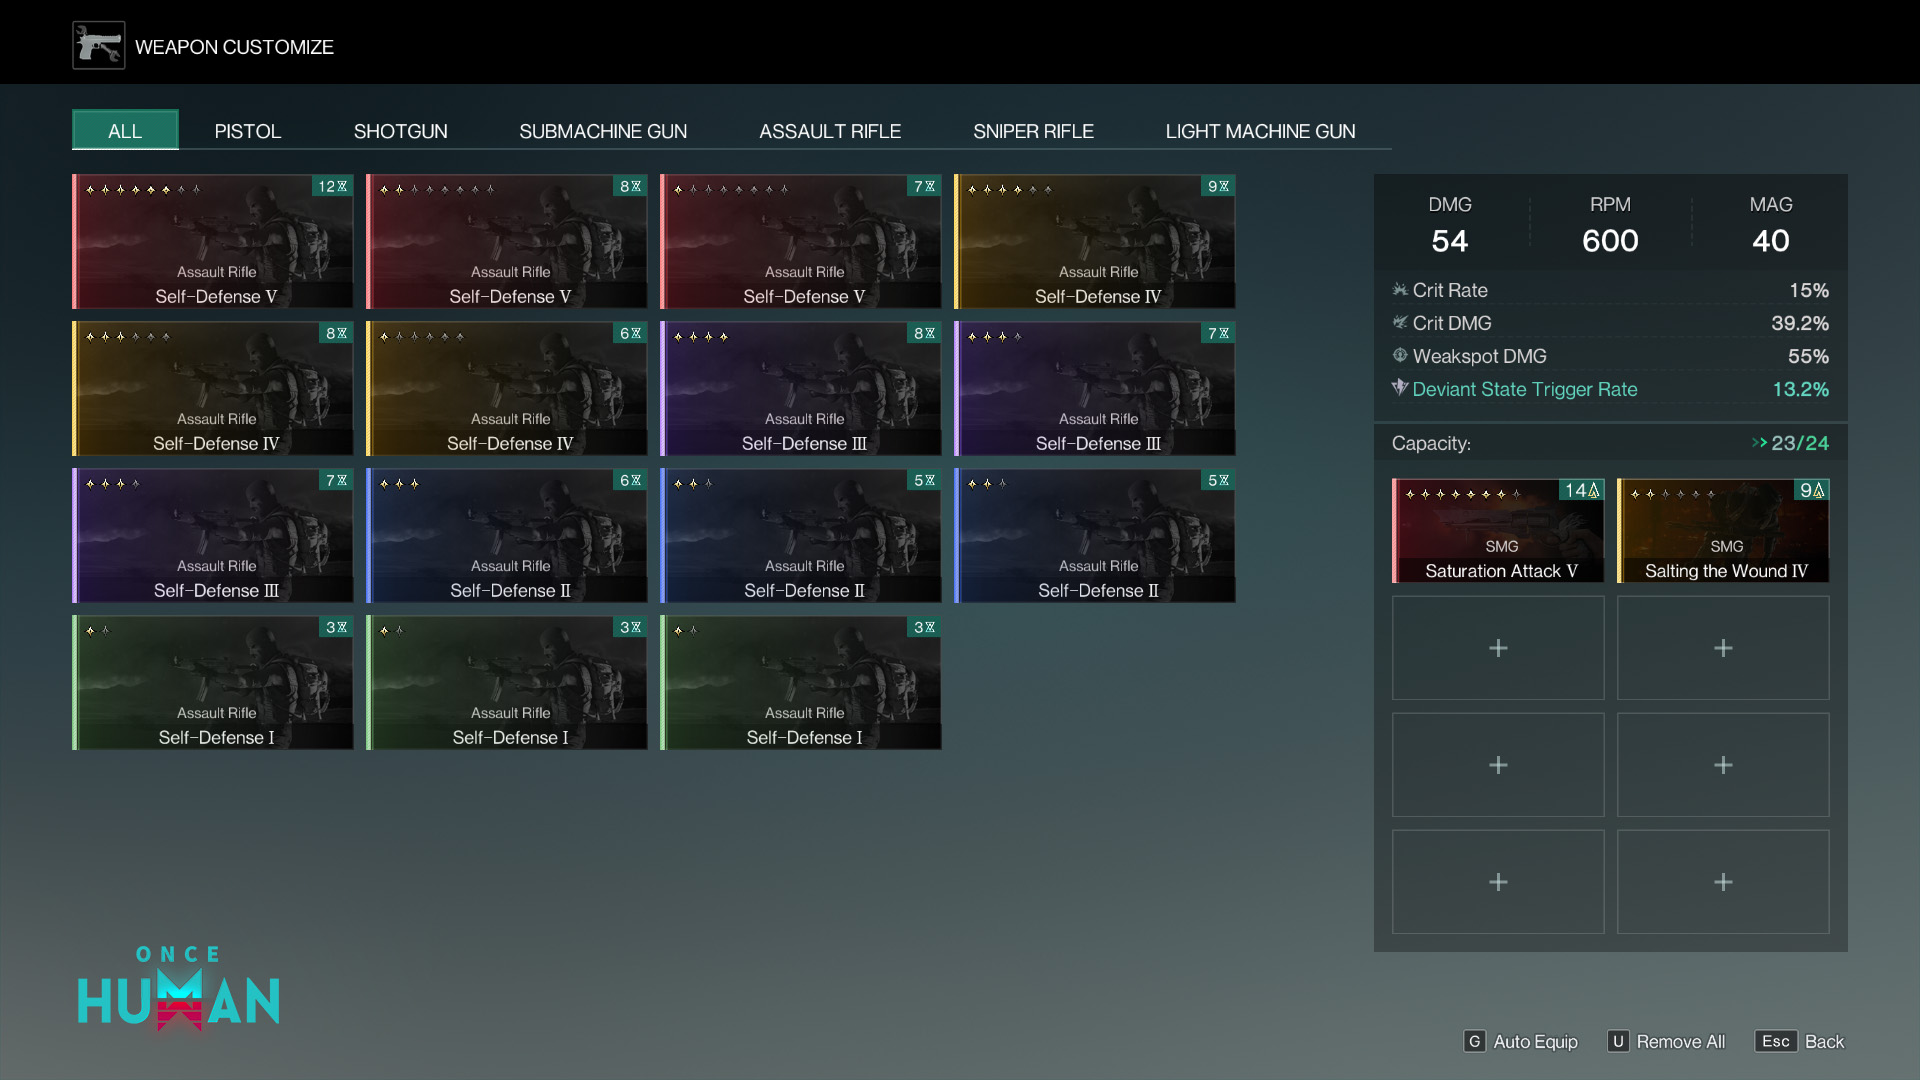Click the U Remove All button
The width and height of the screenshot is (1920, 1080).
[x=1667, y=1041]
